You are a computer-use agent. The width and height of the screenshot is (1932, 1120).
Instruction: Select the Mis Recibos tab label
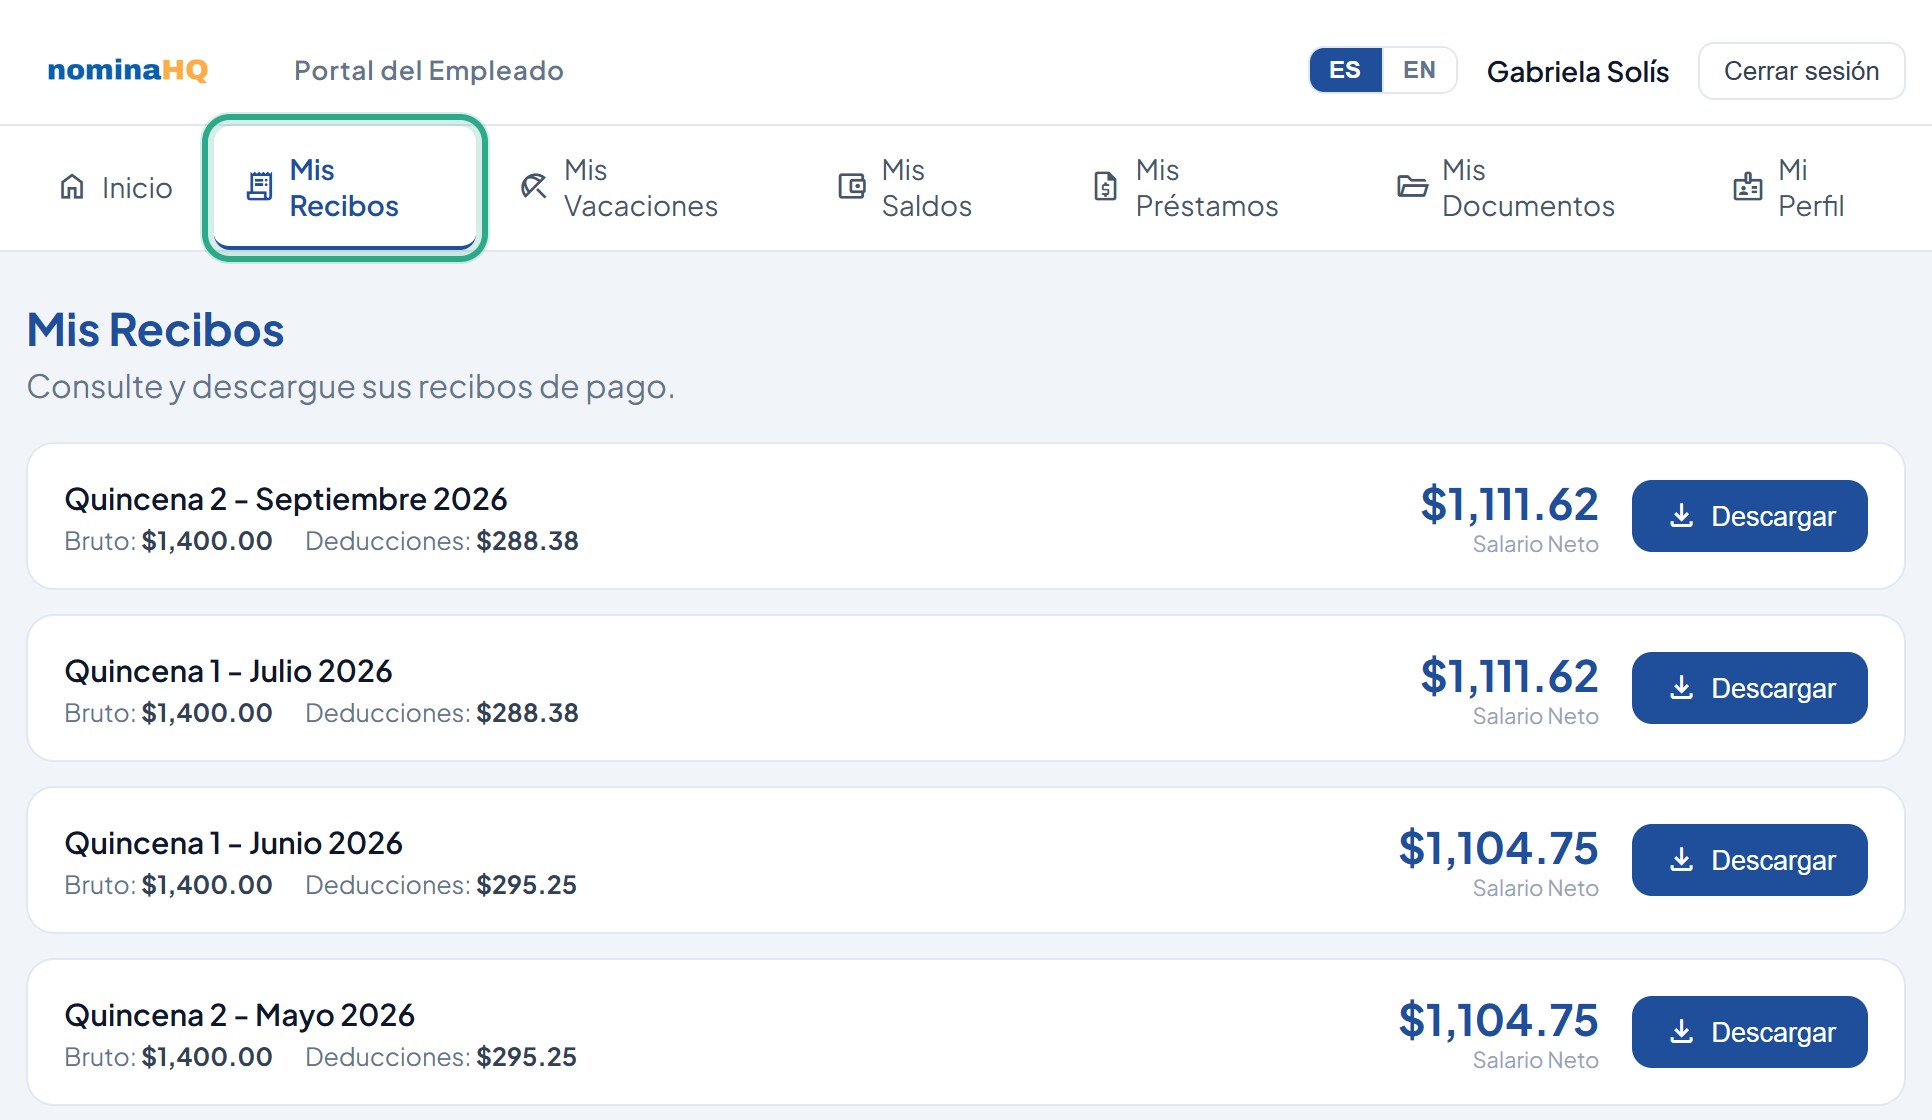(x=345, y=188)
